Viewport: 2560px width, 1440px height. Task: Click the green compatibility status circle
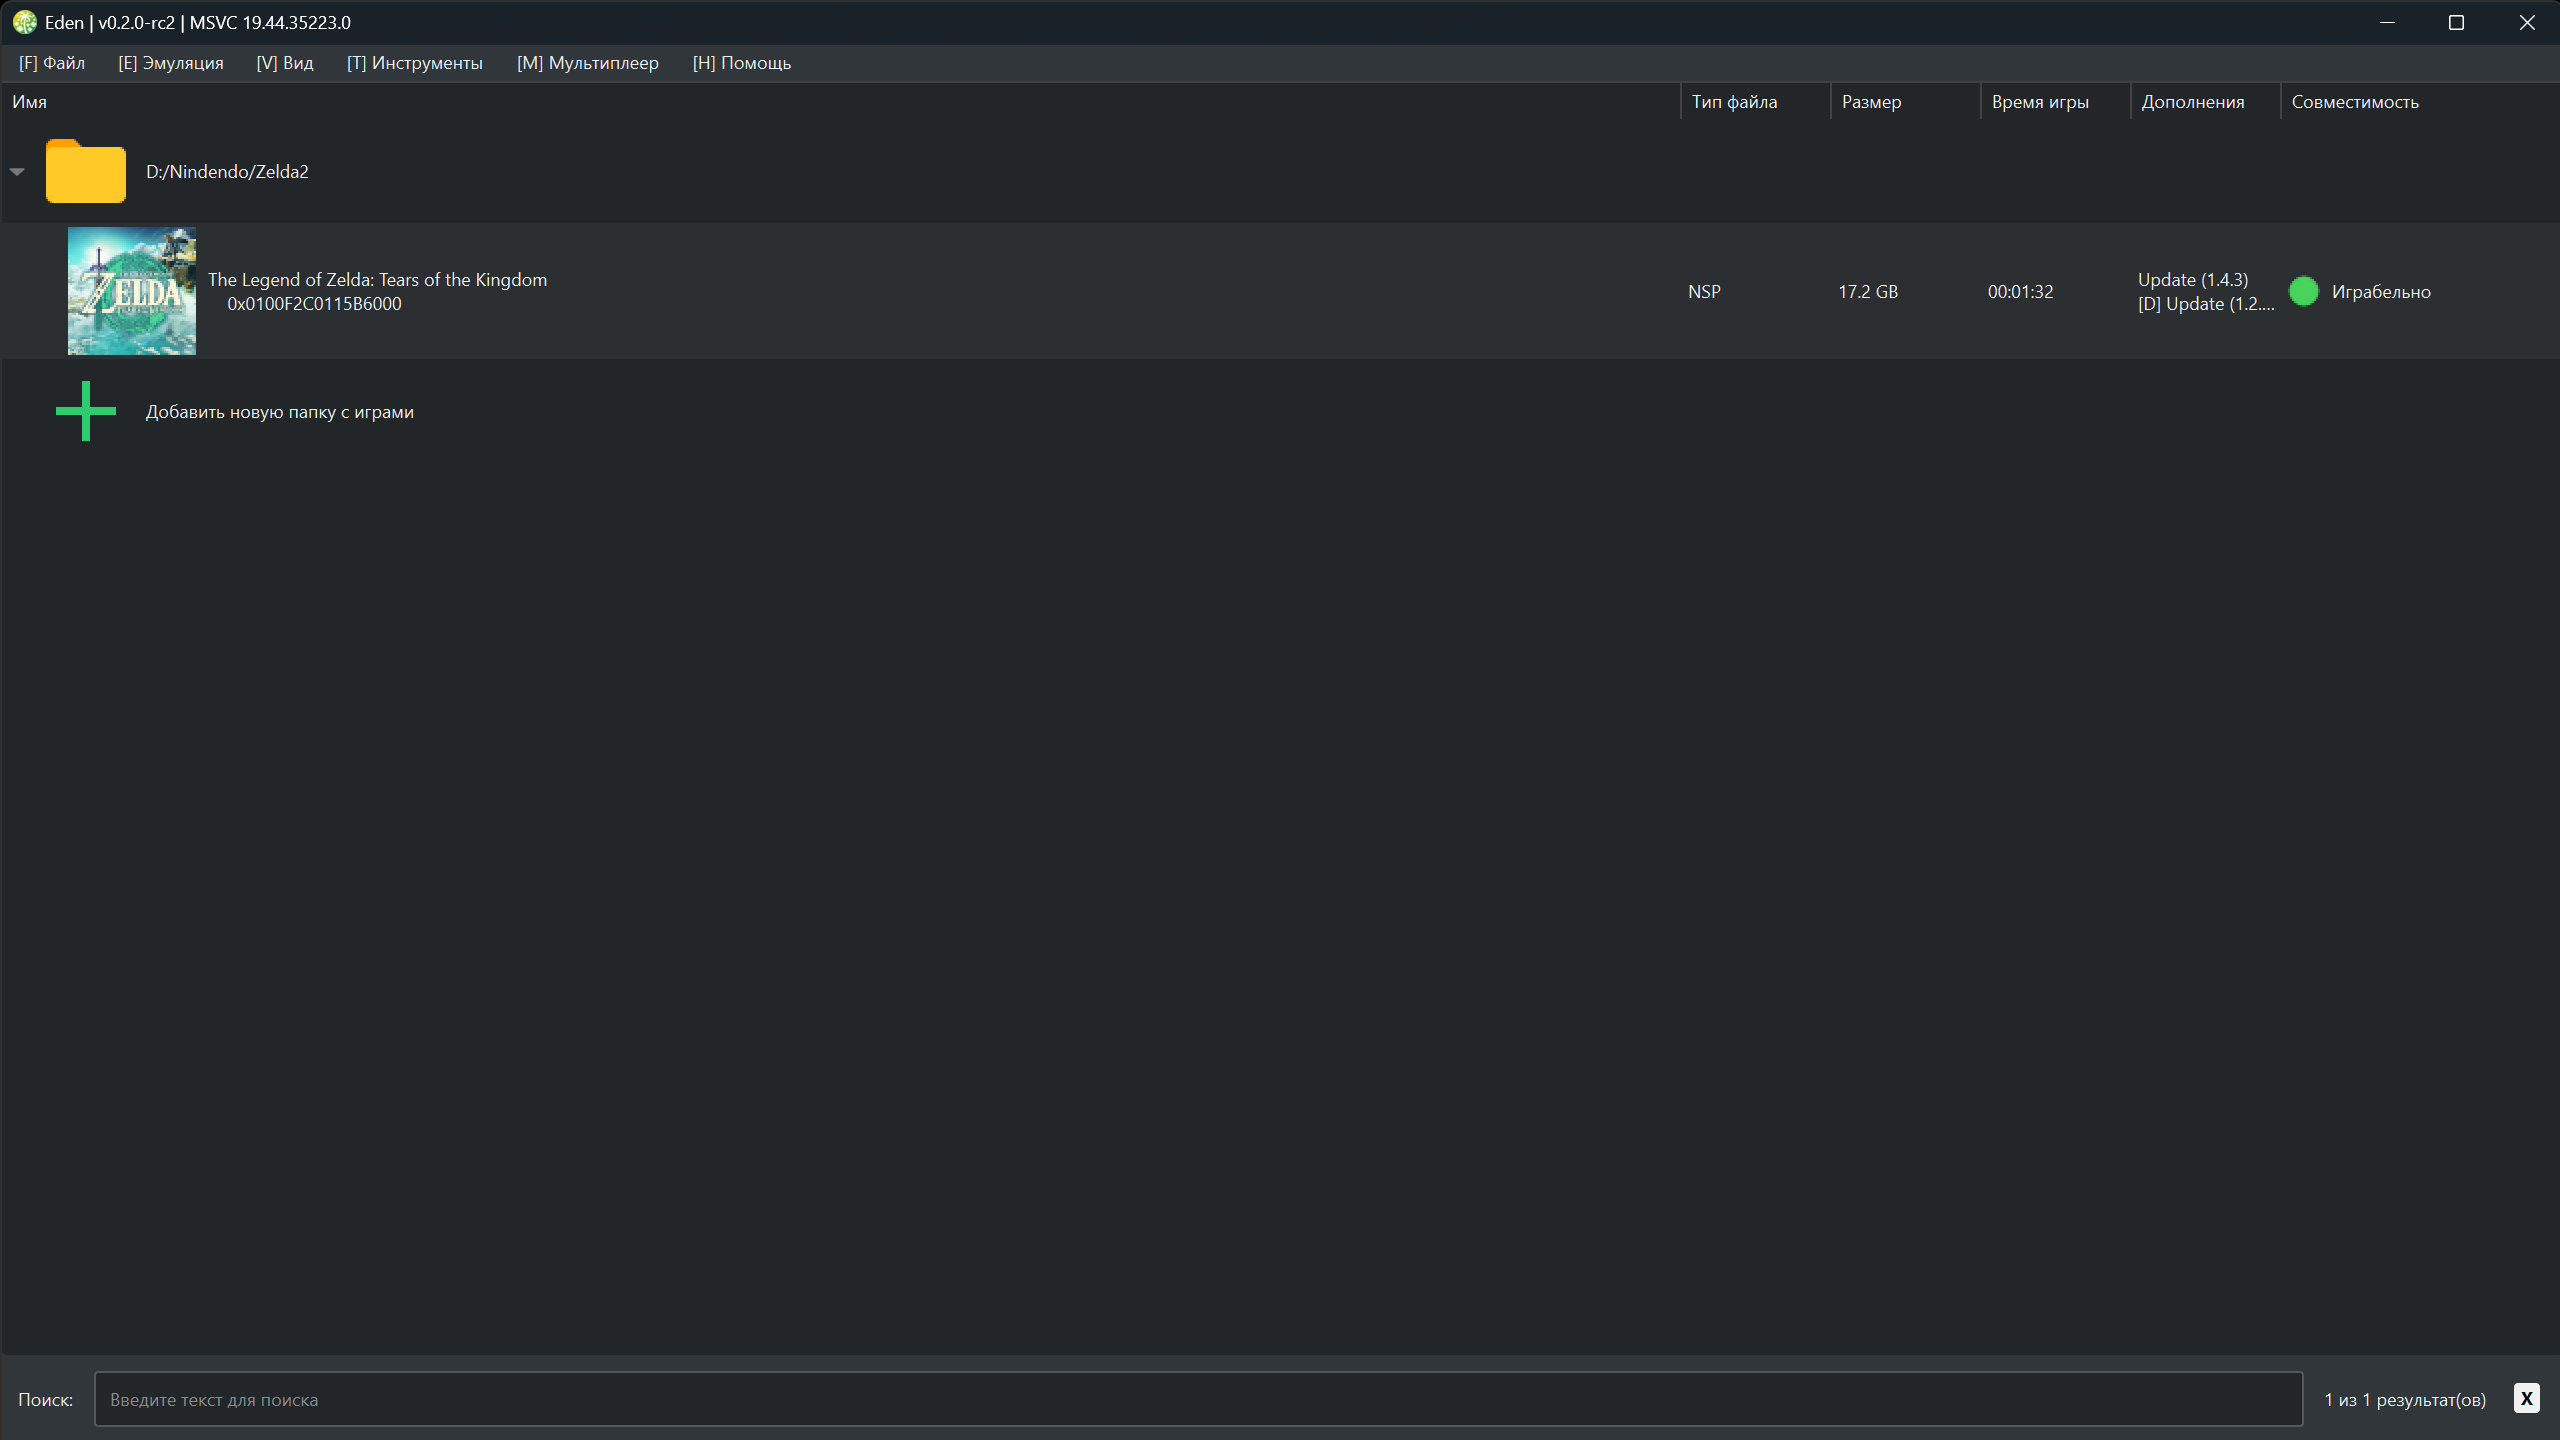(x=2304, y=291)
